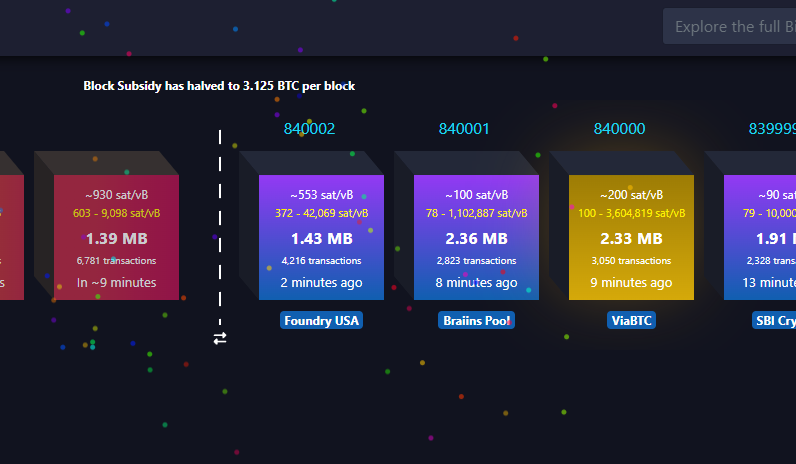Click the 3,050 transactions count
796x464 pixels.
[631, 260]
